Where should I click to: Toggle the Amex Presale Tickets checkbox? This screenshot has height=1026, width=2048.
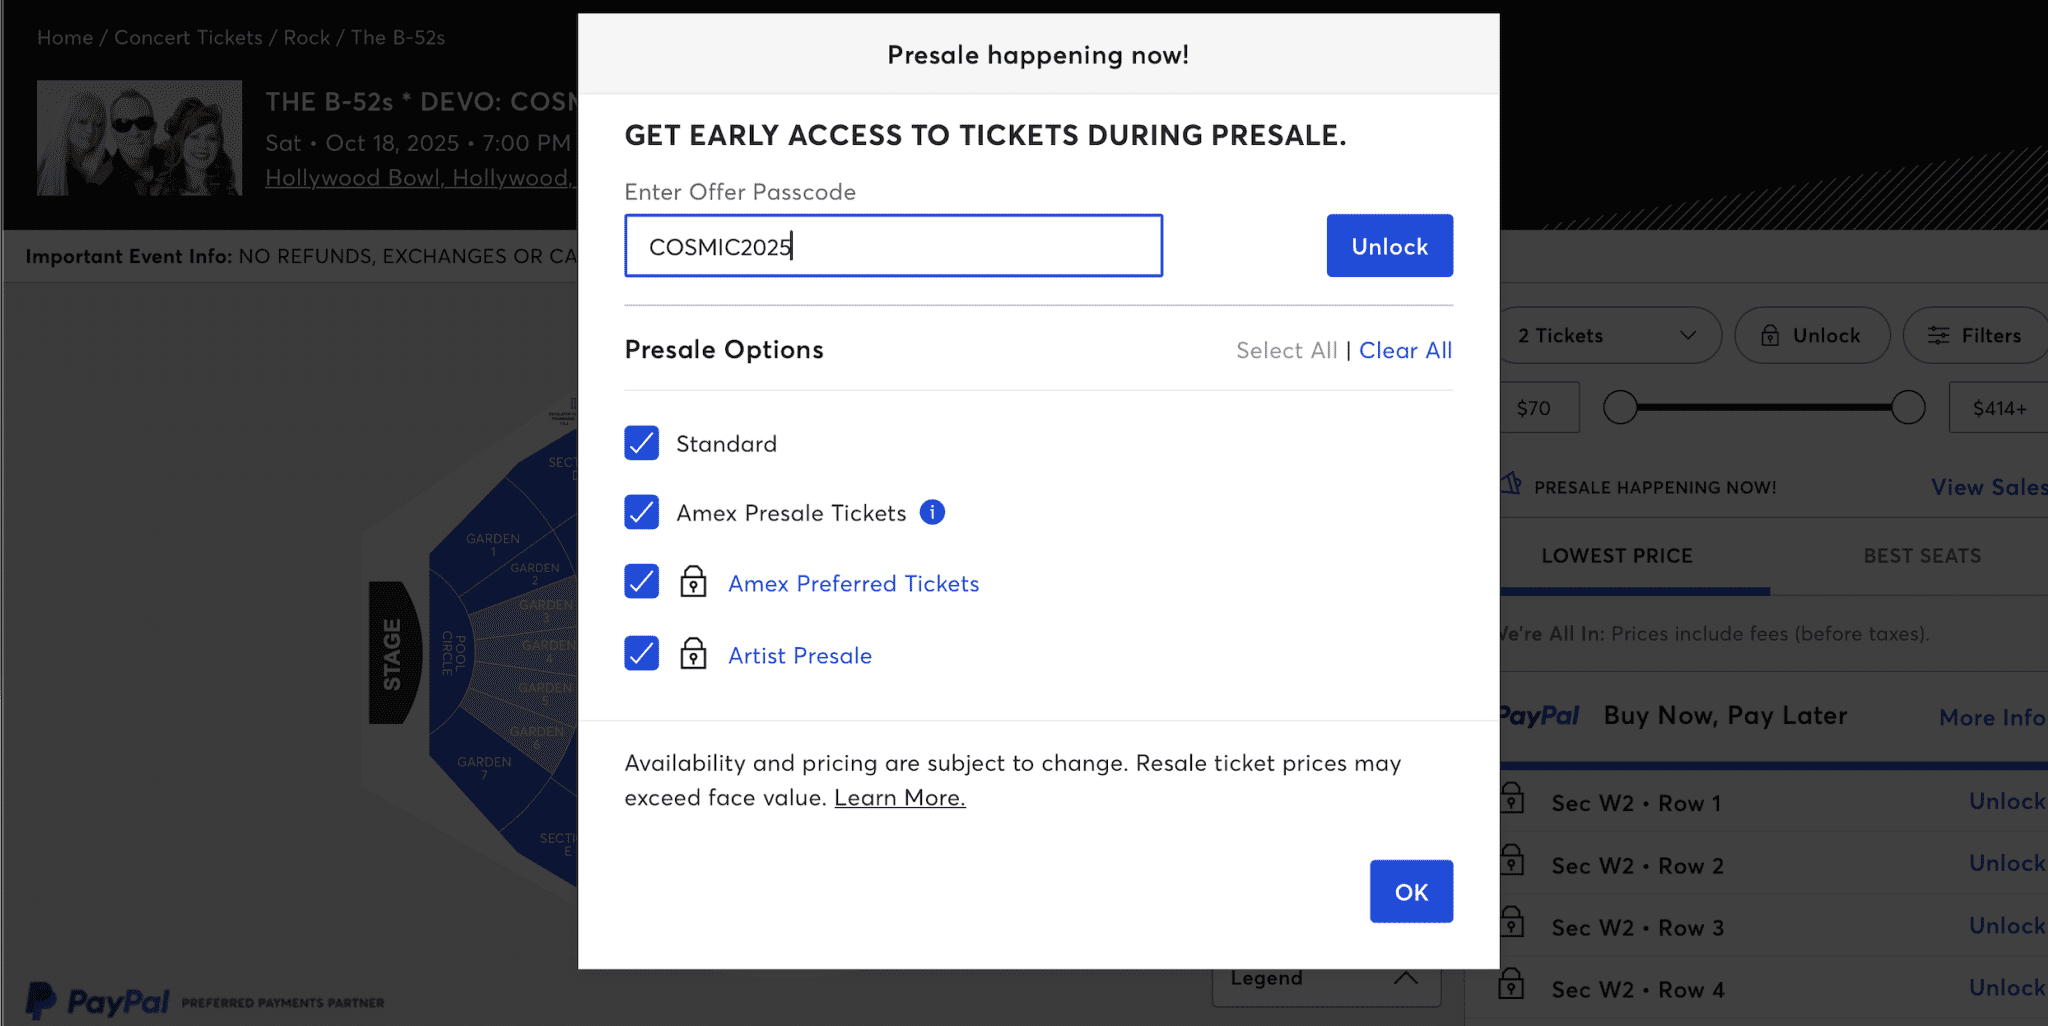point(642,512)
